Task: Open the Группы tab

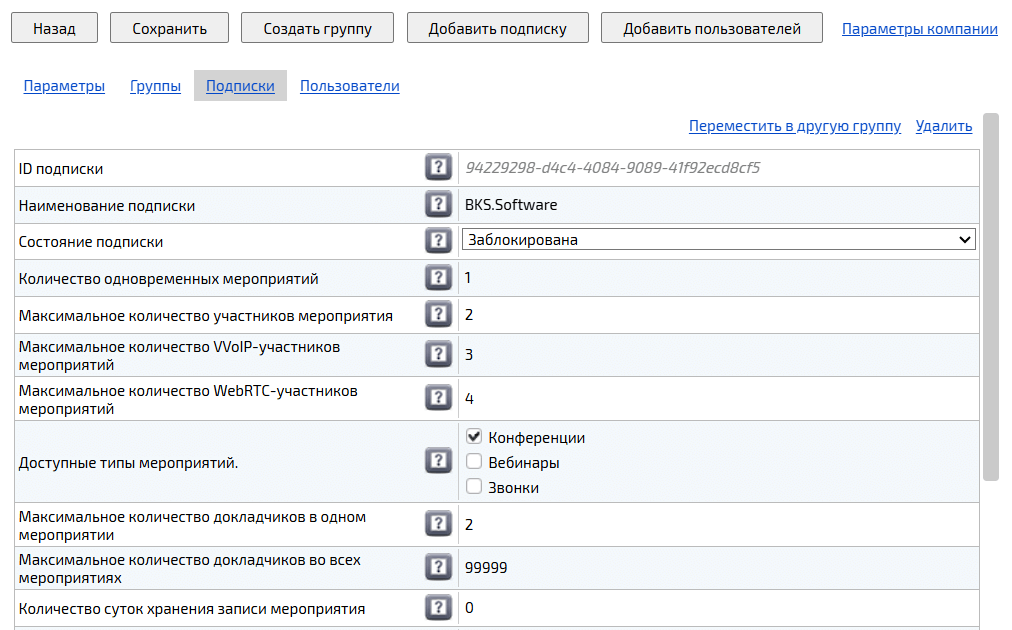Action: [154, 86]
